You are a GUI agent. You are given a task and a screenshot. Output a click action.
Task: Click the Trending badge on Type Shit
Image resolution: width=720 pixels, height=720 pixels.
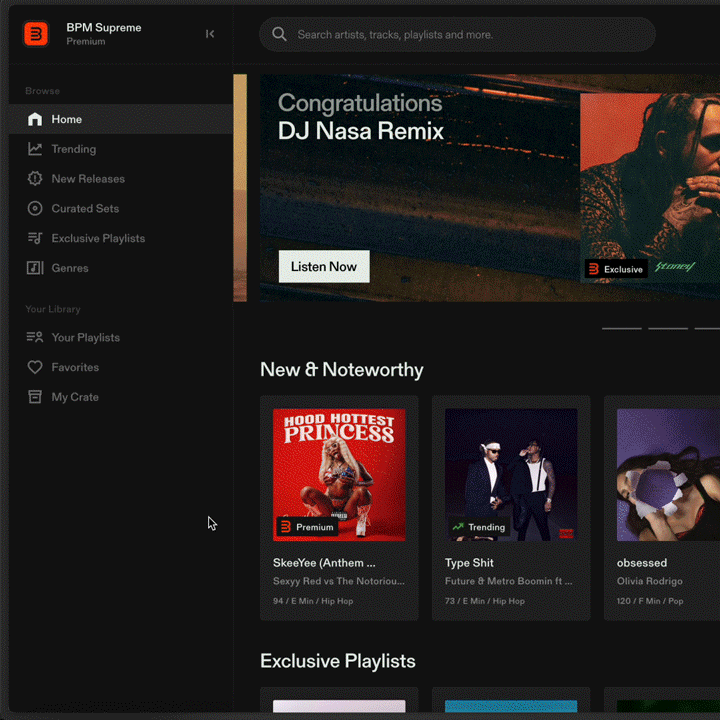point(479,527)
